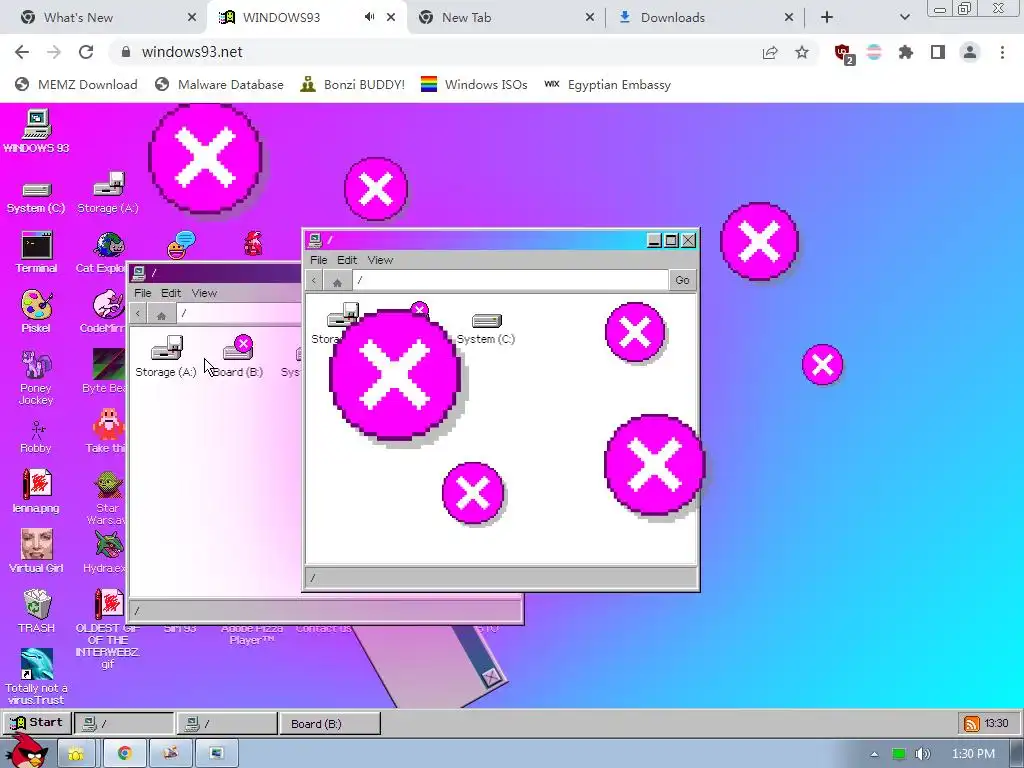The width and height of the screenshot is (1024, 768).
Task: Select the Board (B:) taskbar button
Action: [330, 724]
